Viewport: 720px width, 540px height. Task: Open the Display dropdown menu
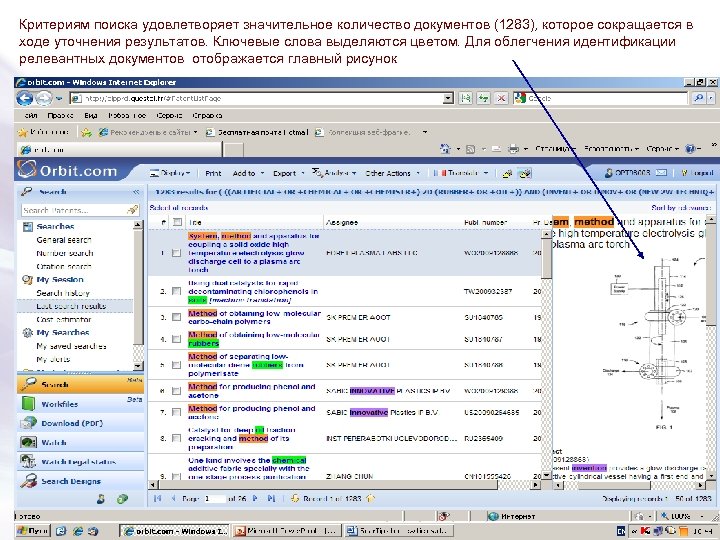[170, 173]
